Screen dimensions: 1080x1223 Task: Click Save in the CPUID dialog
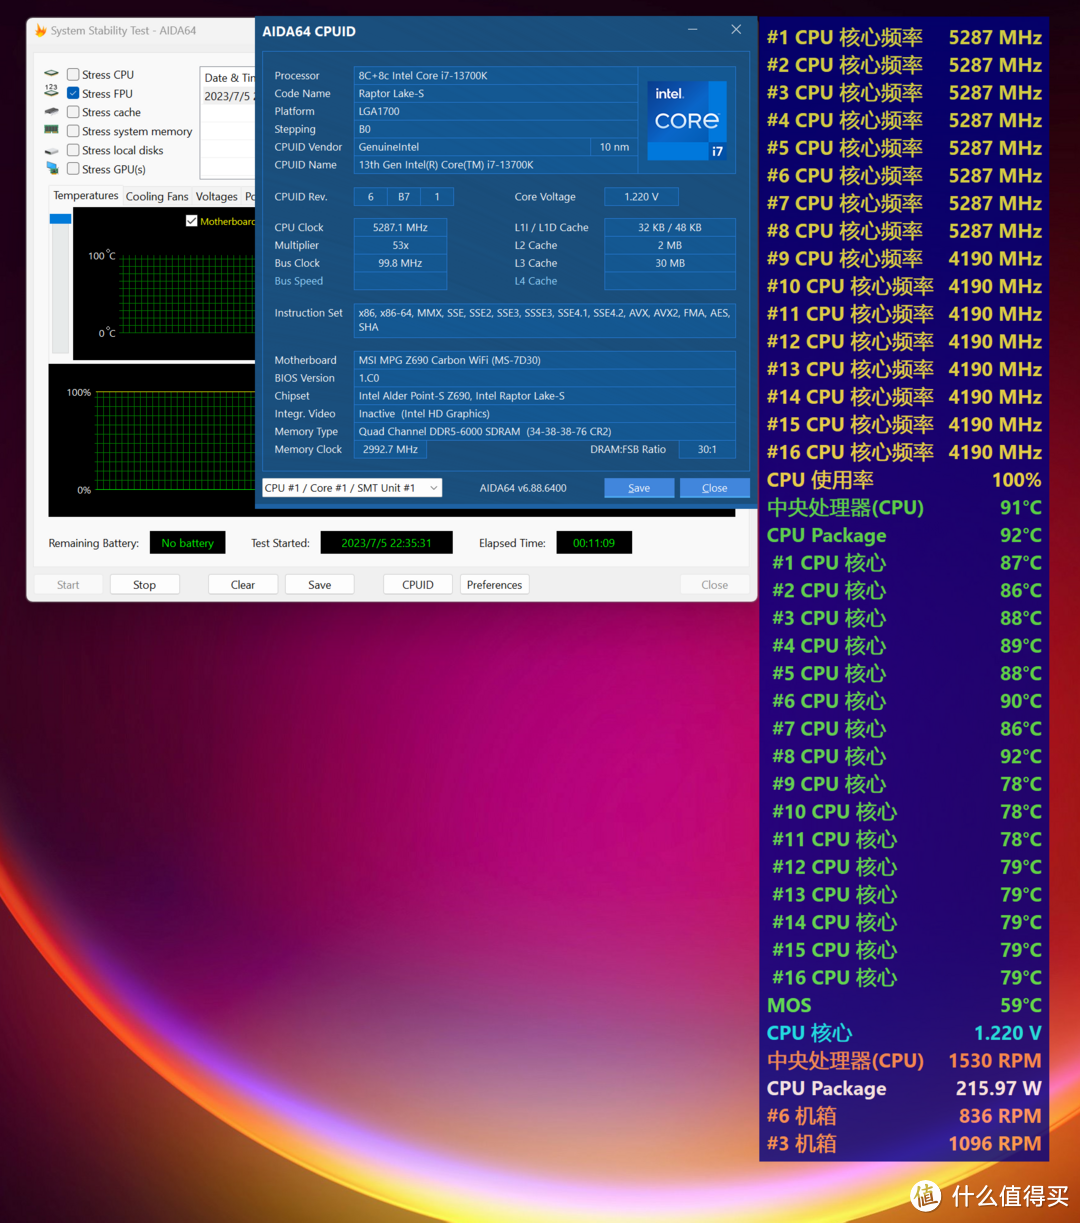pyautogui.click(x=639, y=488)
